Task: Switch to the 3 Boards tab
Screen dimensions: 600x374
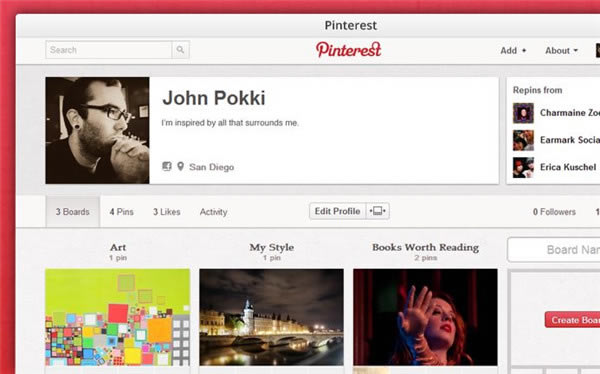Action: pos(73,212)
